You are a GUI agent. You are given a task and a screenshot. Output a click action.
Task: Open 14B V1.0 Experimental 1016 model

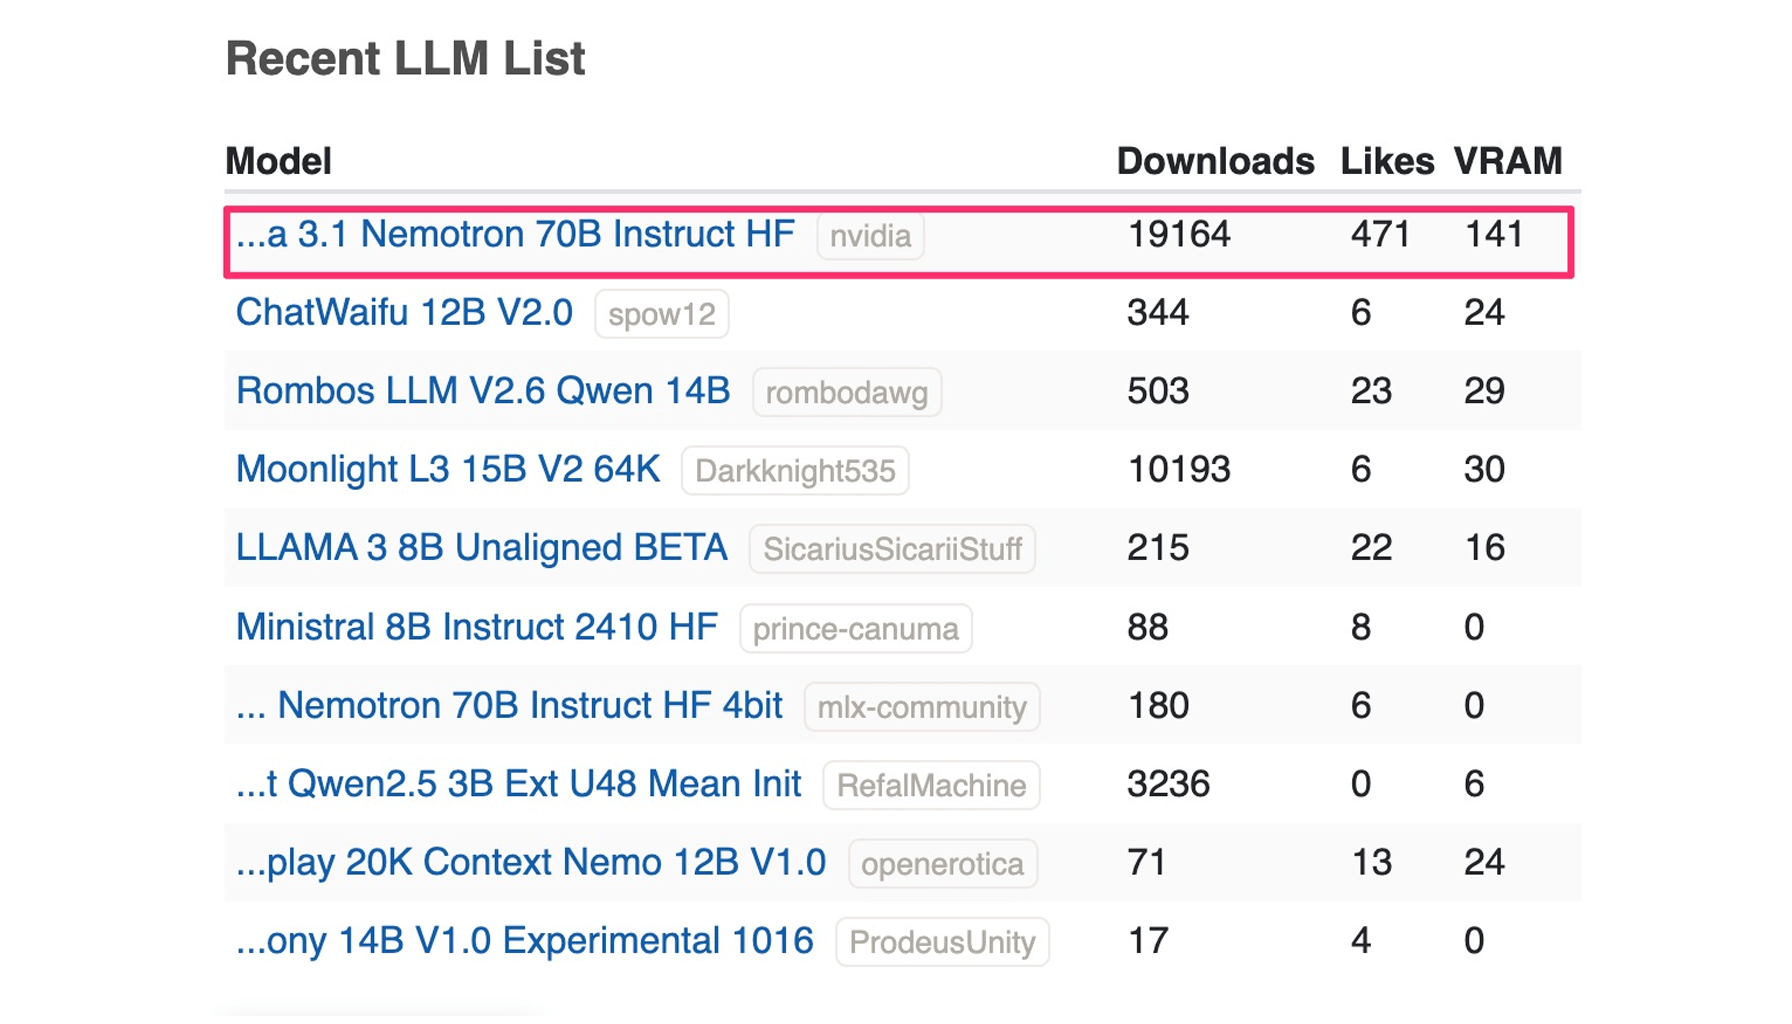tap(525, 941)
